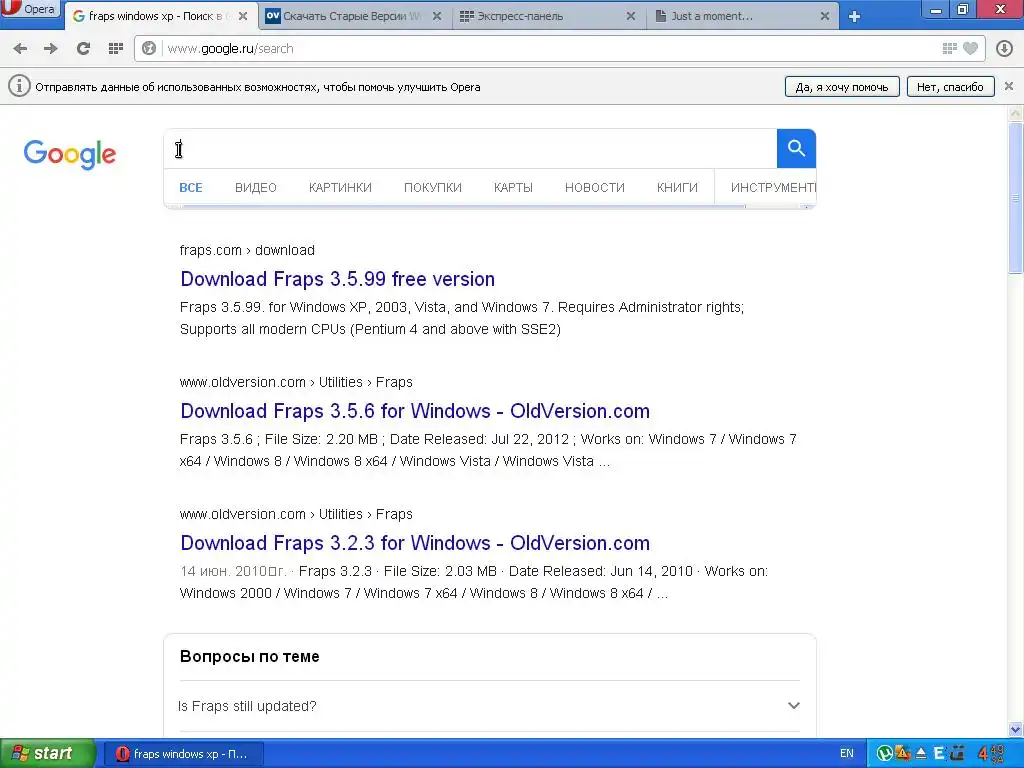Click the orange Fraps FPS counter in tray
Image resolution: width=1024 pixels, height=768 pixels.
[991, 754]
